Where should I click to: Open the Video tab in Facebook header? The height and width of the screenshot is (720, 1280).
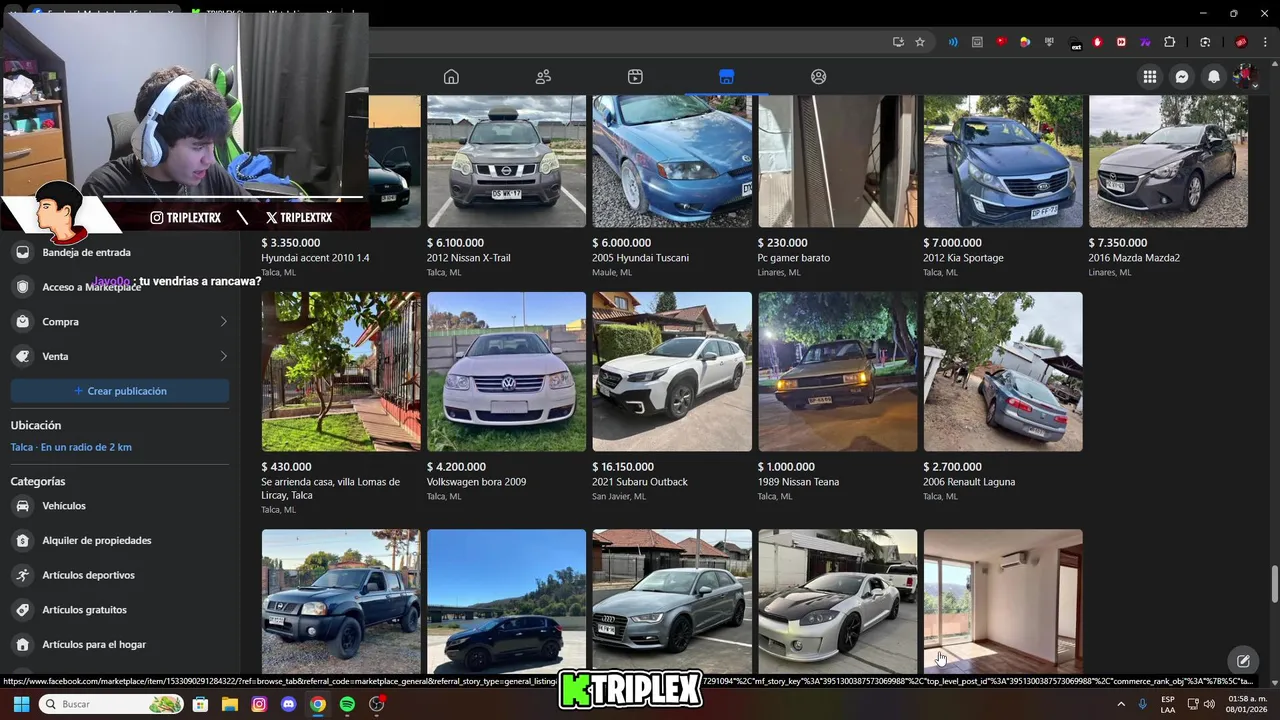635,77
